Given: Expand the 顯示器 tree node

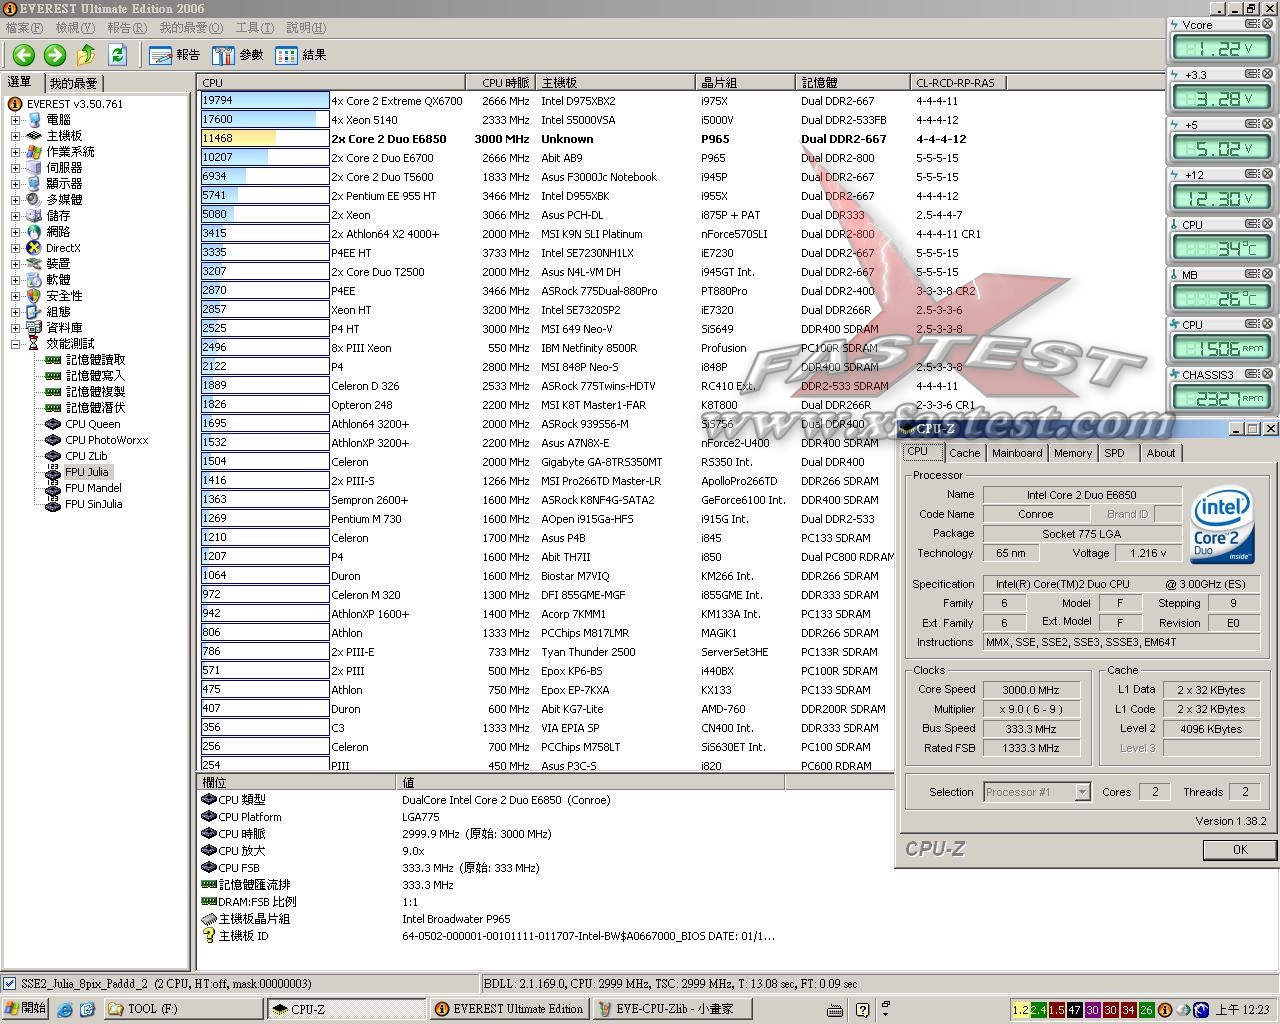Looking at the screenshot, I should 16,184.
